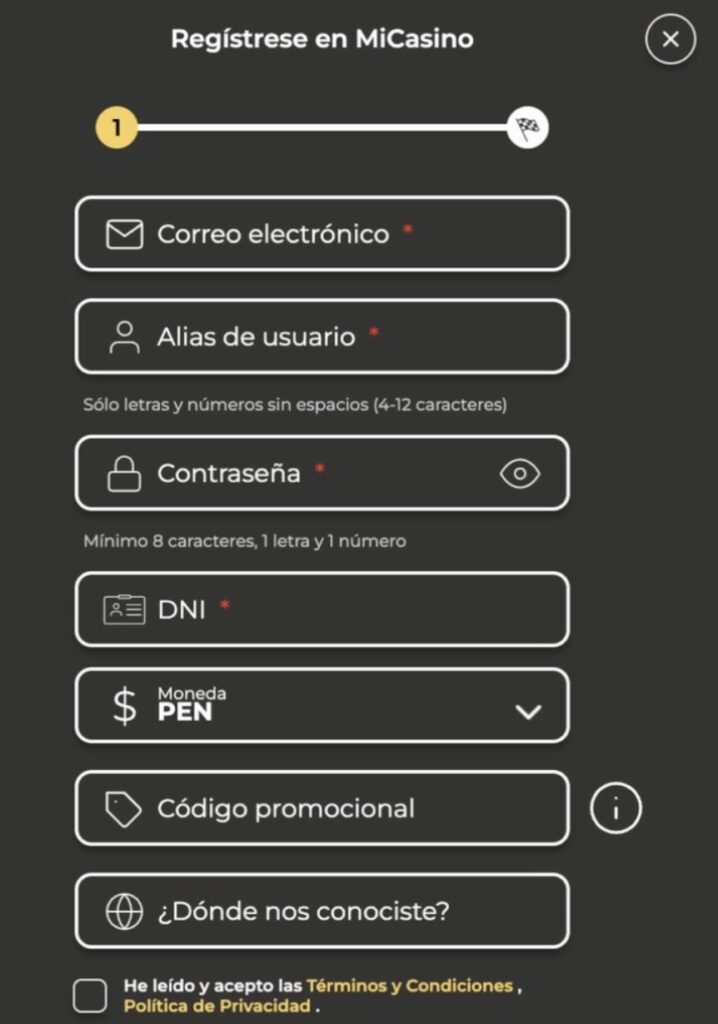Image resolution: width=718 pixels, height=1024 pixels.
Task: Click the dollar sign currency icon
Action: [x=124, y=706]
